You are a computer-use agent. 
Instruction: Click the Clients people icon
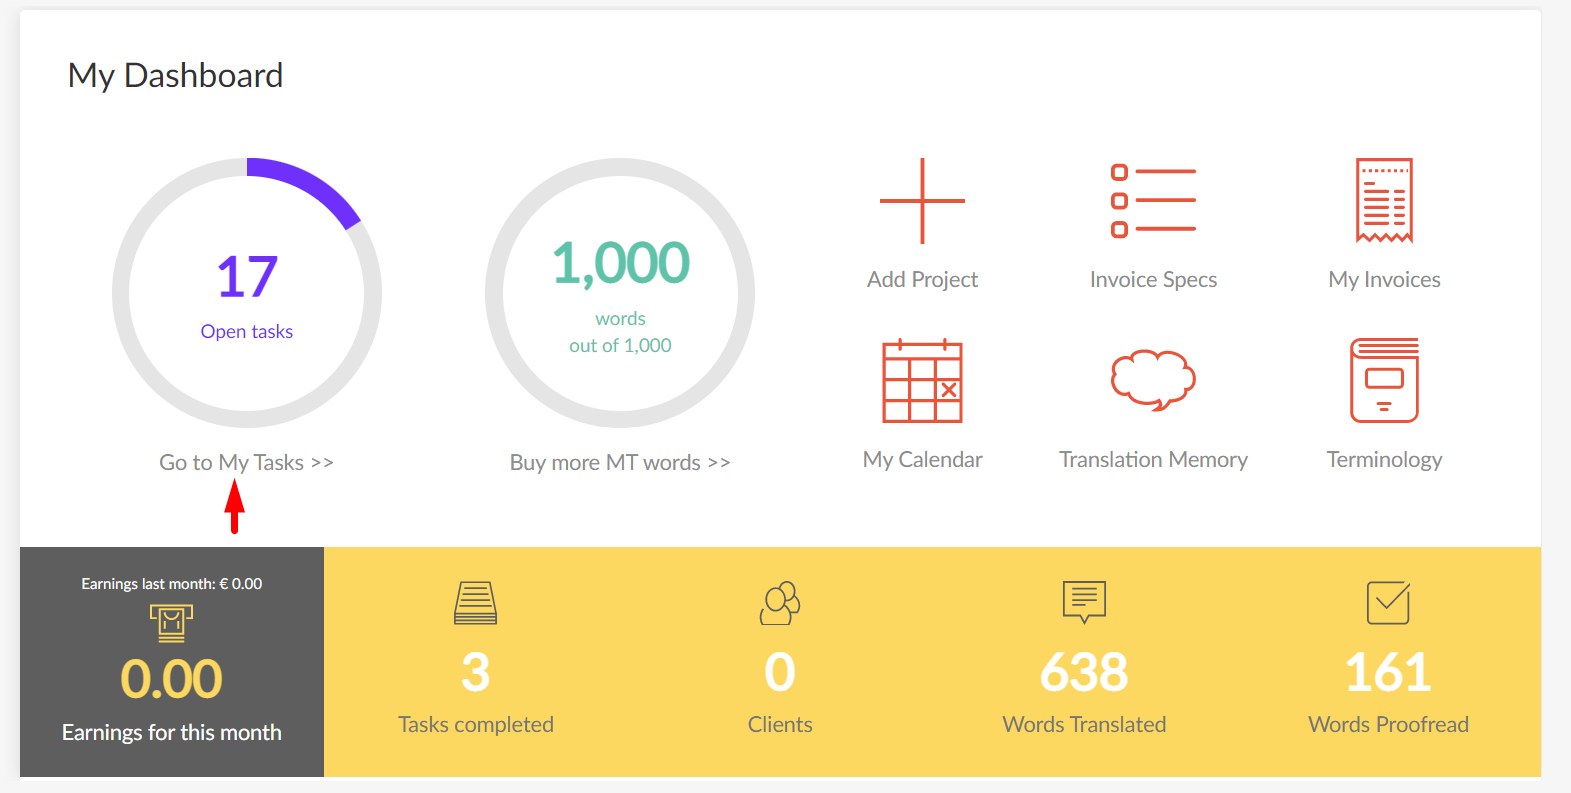[x=780, y=603]
